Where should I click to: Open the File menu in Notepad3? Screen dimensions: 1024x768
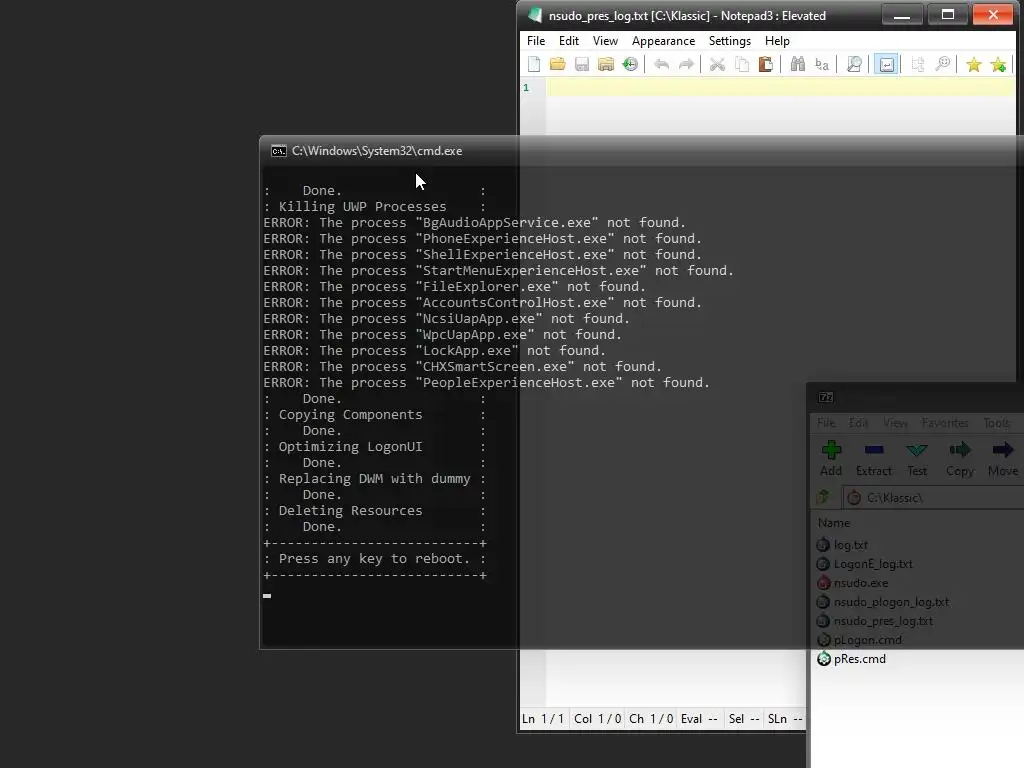click(x=536, y=40)
